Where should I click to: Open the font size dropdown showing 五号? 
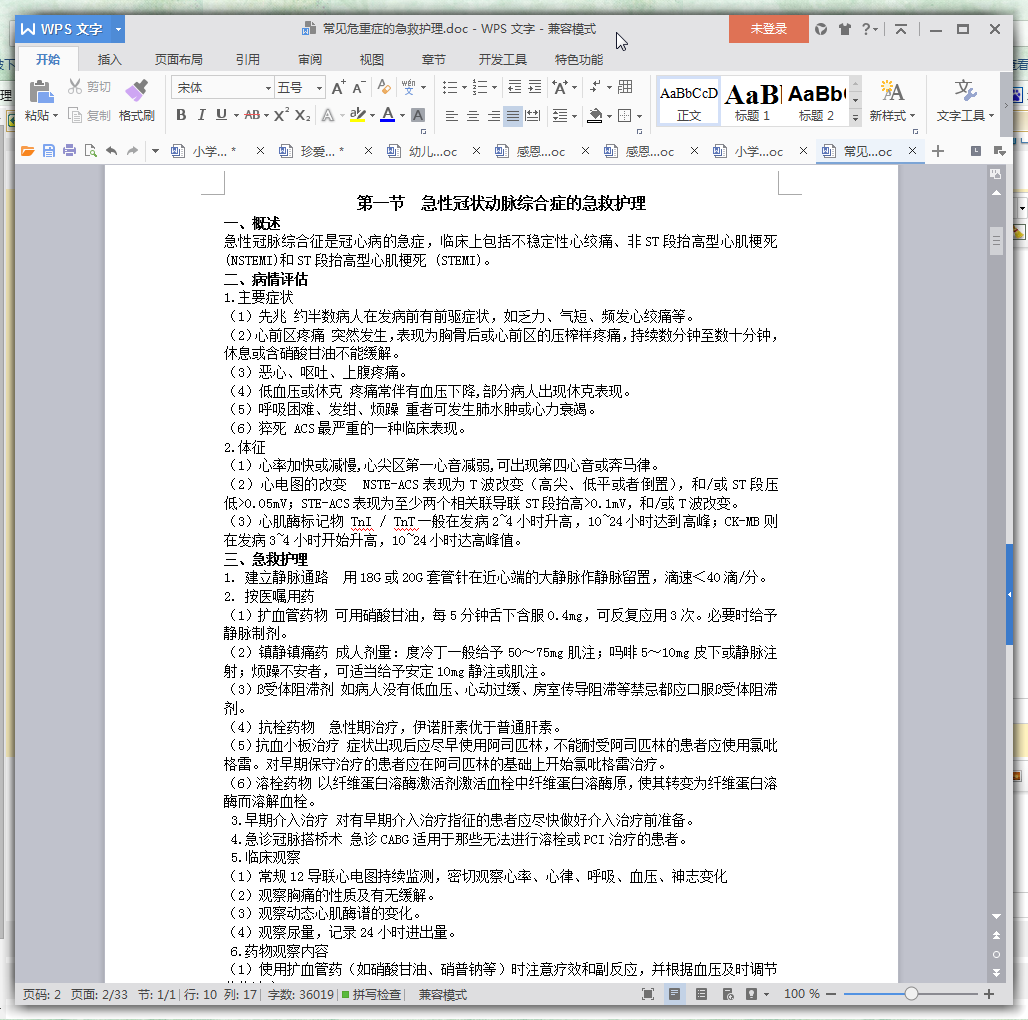[x=320, y=88]
